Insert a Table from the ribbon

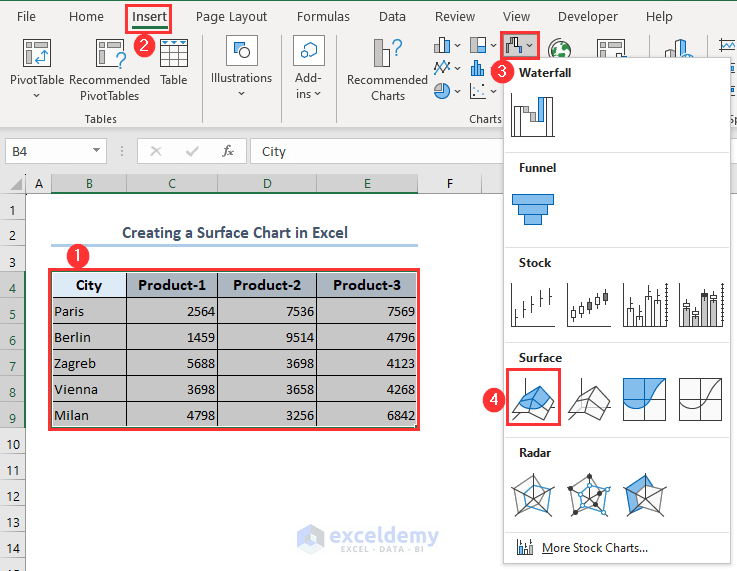[x=173, y=63]
